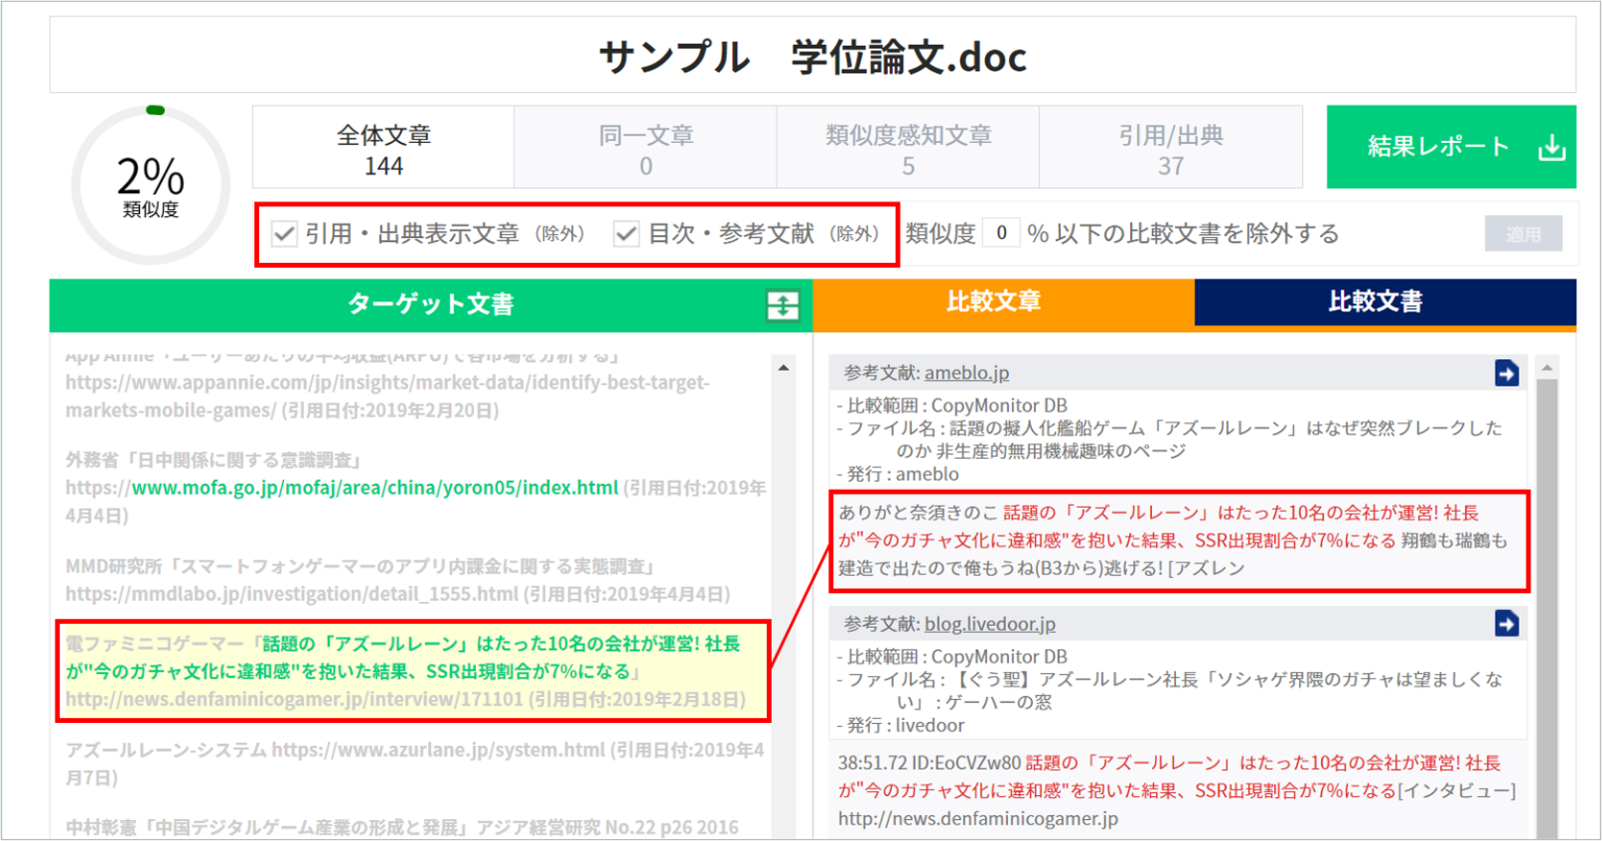
Task: Click the 類似度 percentage input field
Action: 1001,233
